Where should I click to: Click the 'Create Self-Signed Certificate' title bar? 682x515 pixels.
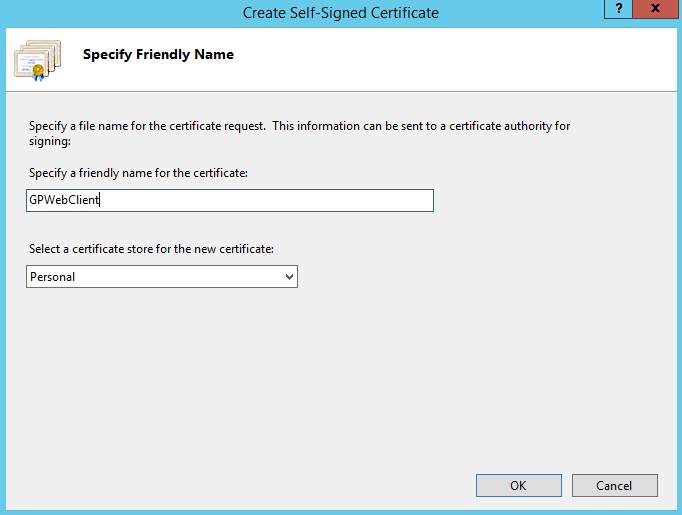(340, 12)
